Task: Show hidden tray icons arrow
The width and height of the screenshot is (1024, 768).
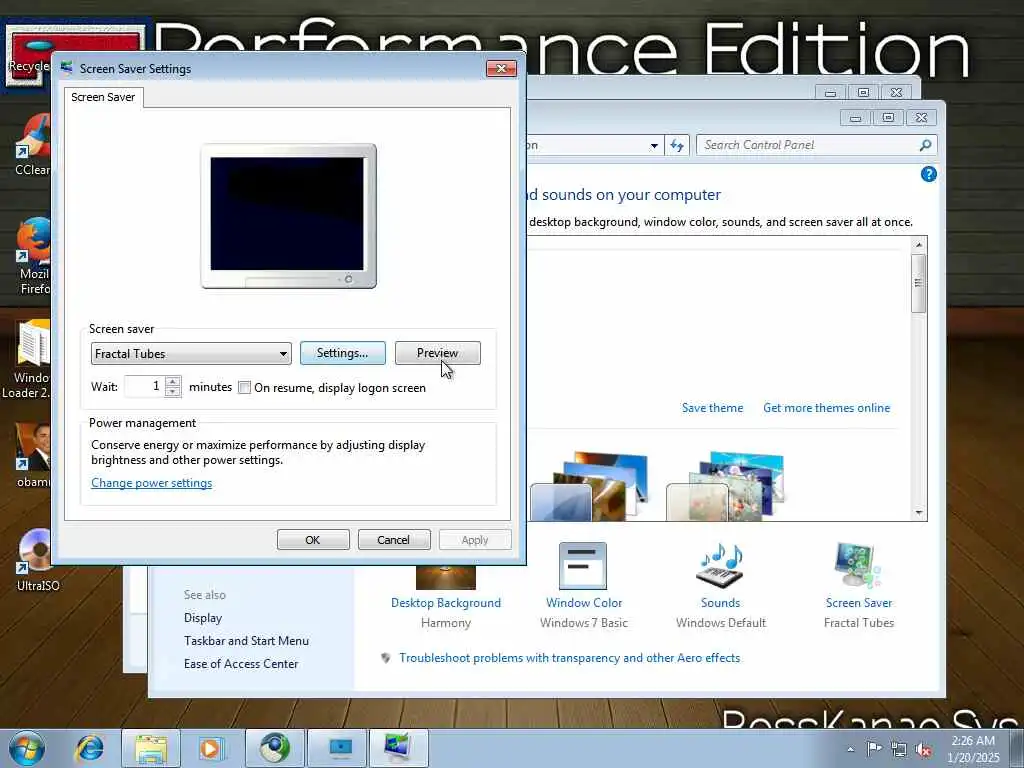Action: [x=850, y=750]
